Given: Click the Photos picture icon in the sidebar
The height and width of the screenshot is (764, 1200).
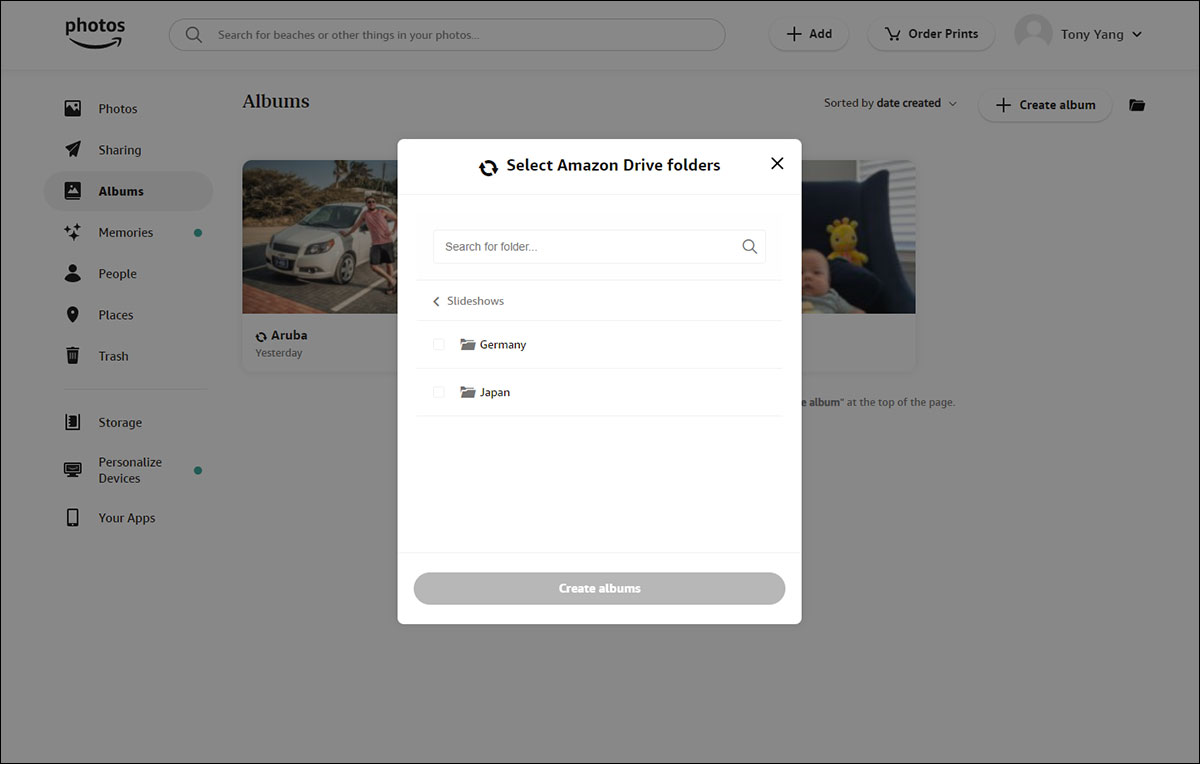Looking at the screenshot, I should [73, 108].
